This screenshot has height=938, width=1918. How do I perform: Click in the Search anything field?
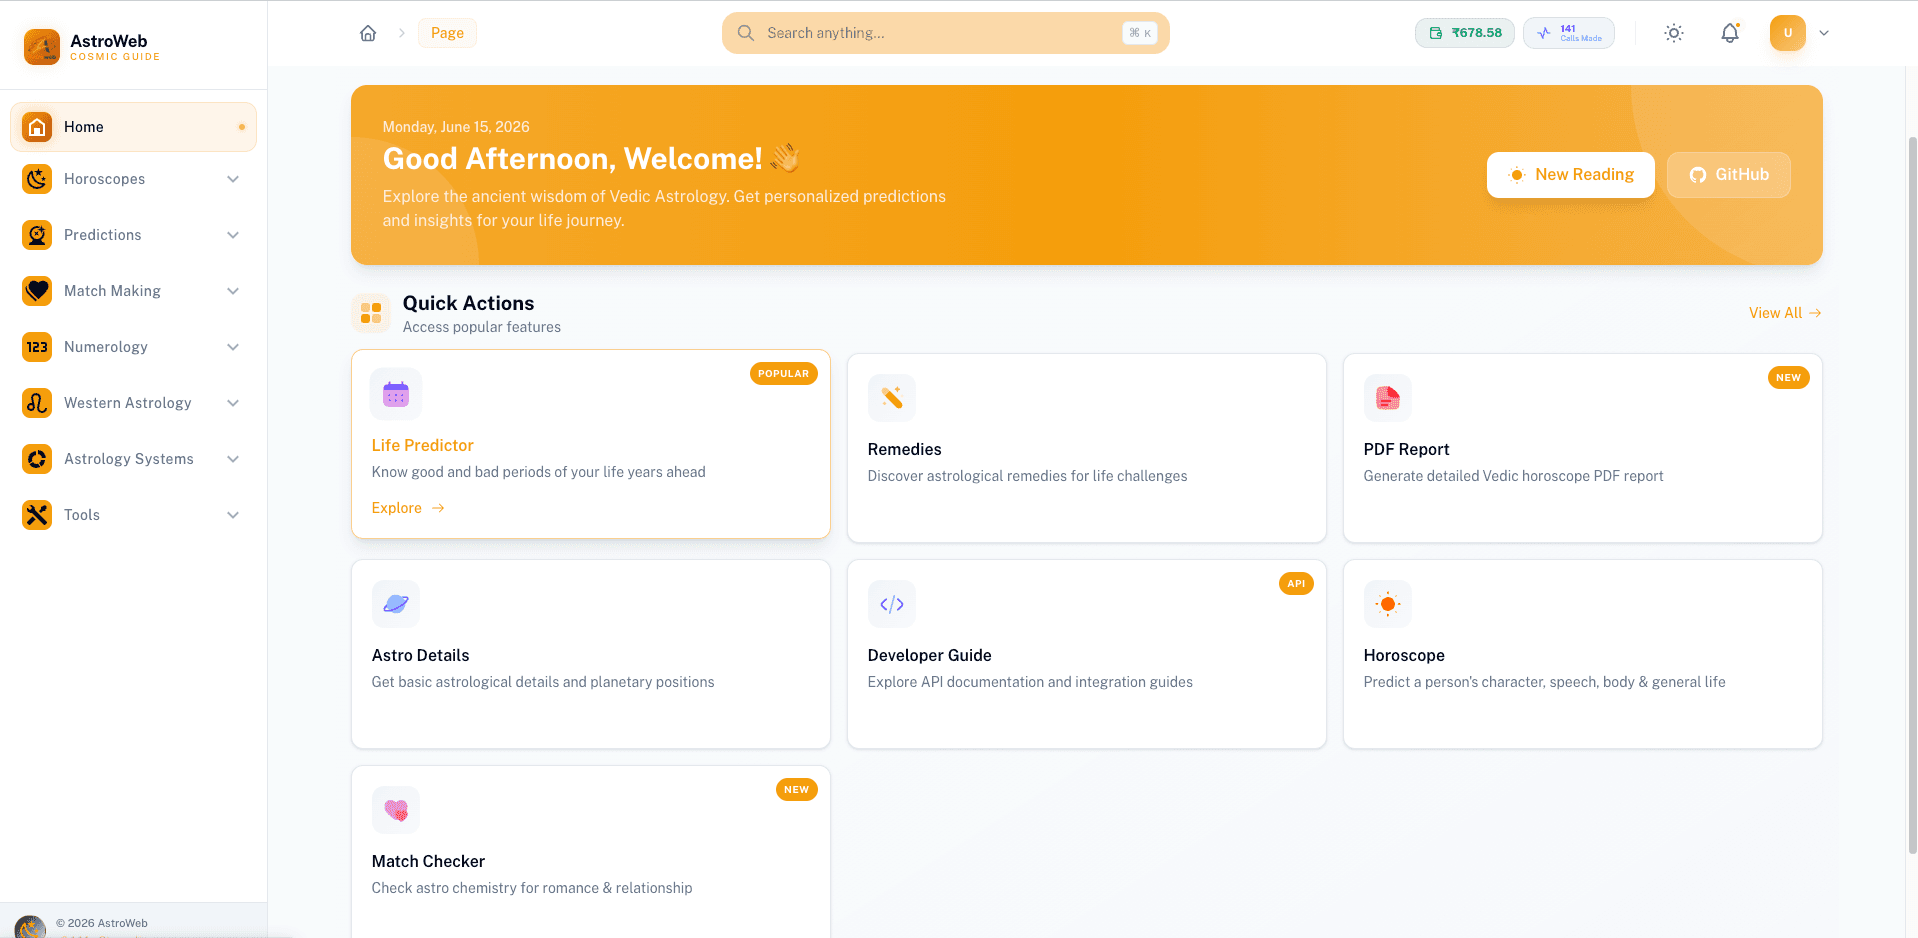[x=946, y=33]
